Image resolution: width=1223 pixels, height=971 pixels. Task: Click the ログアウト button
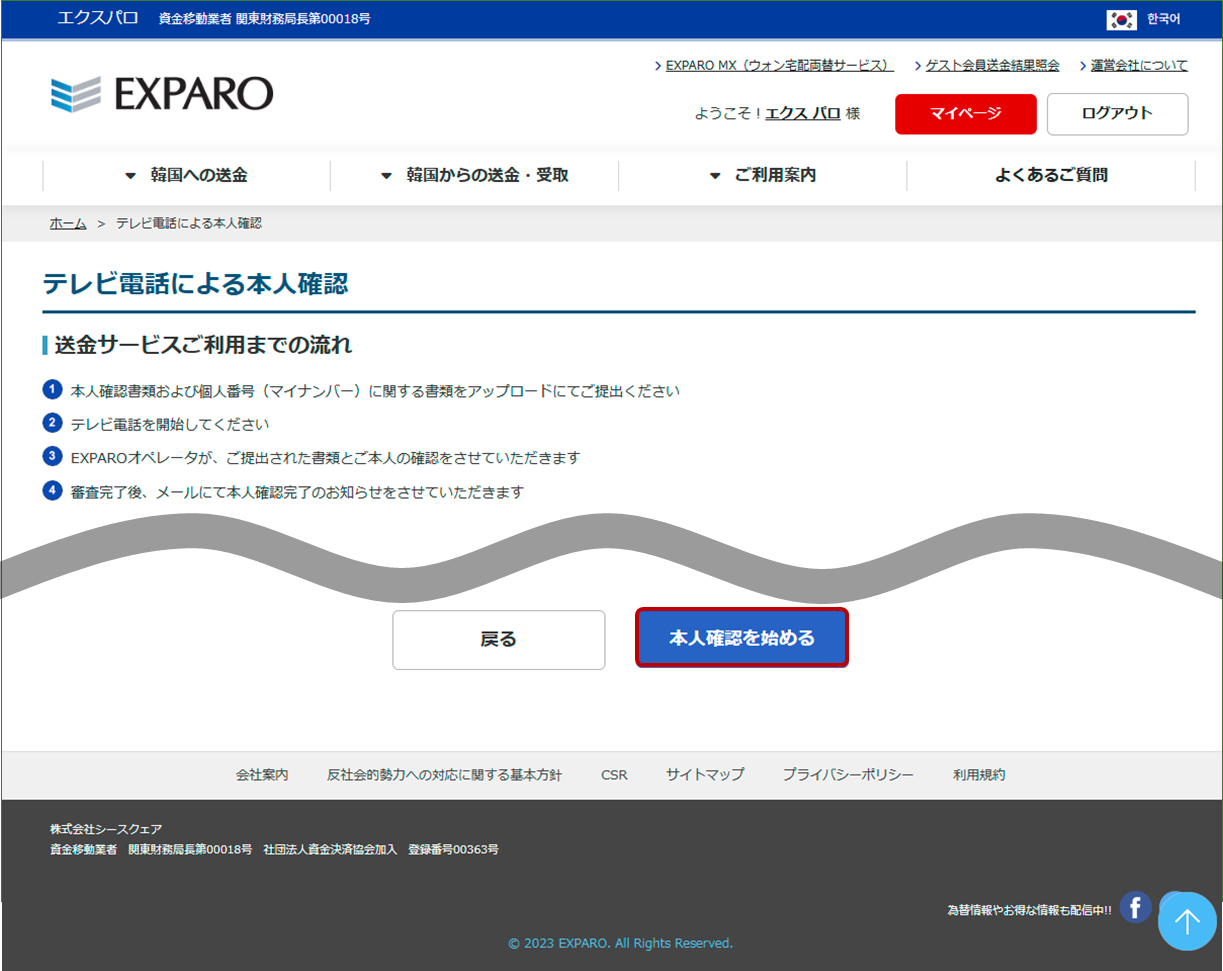click(x=1117, y=114)
